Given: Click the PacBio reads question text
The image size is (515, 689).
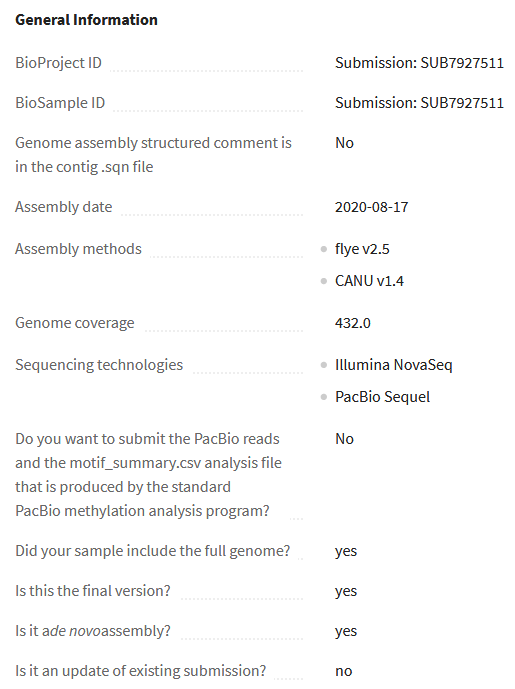Looking at the screenshot, I should [x=149, y=475].
